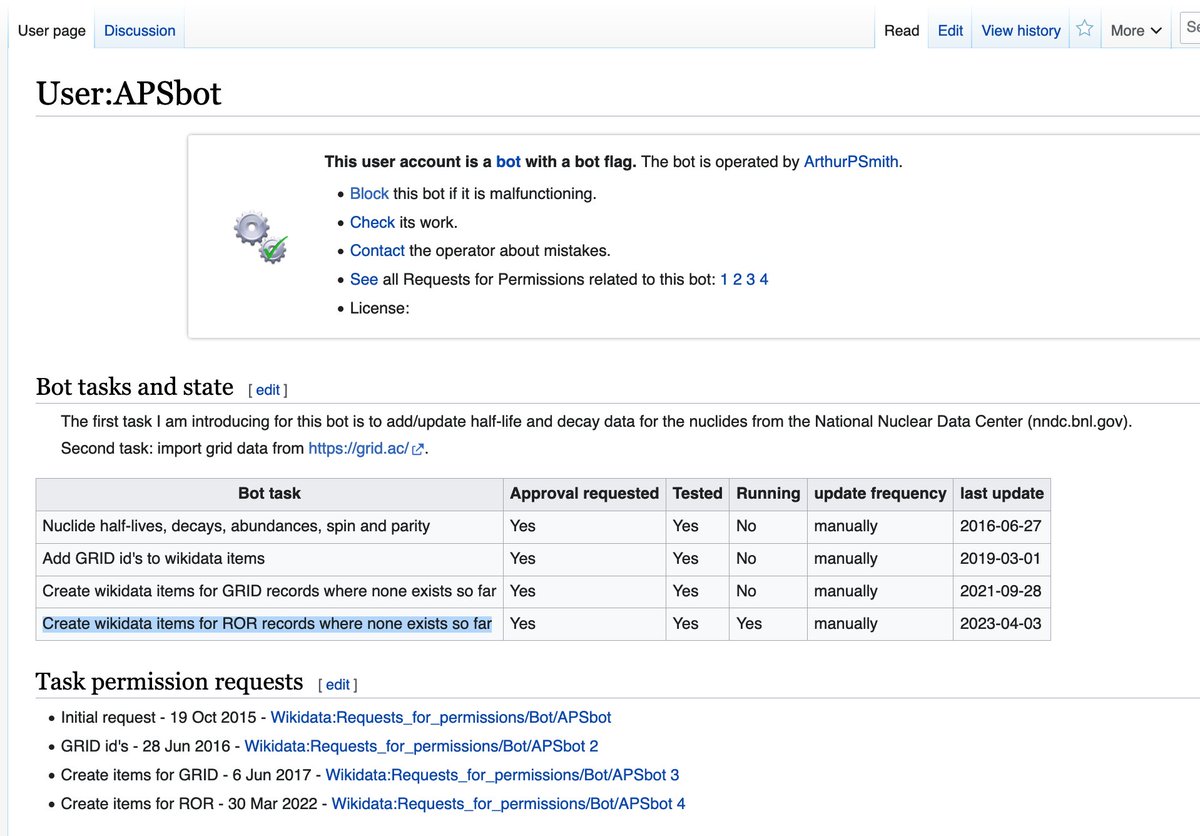
Task: Open the Edit tab
Action: [x=950, y=30]
